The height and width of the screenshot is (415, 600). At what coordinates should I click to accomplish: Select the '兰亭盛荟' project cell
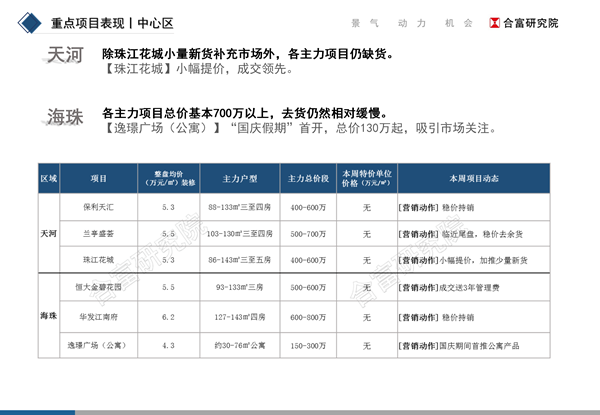coord(99,233)
